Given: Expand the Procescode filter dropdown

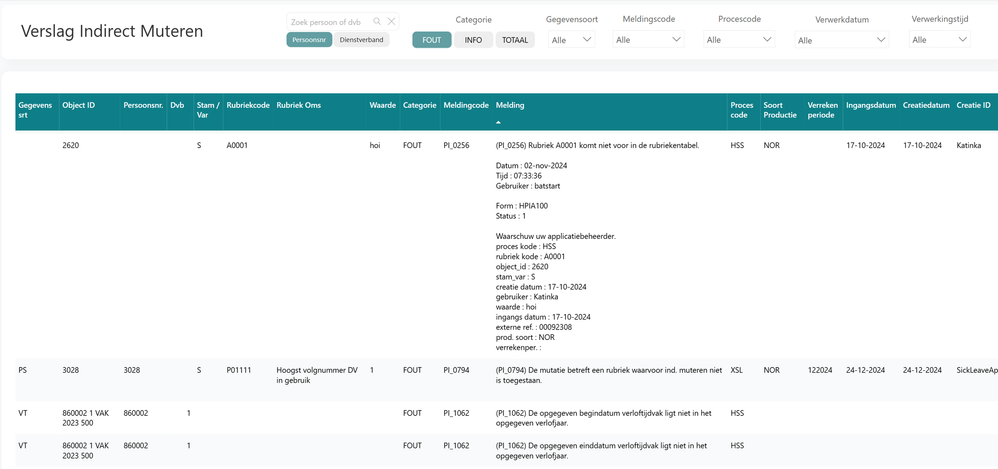Looking at the screenshot, I should 739,39.
